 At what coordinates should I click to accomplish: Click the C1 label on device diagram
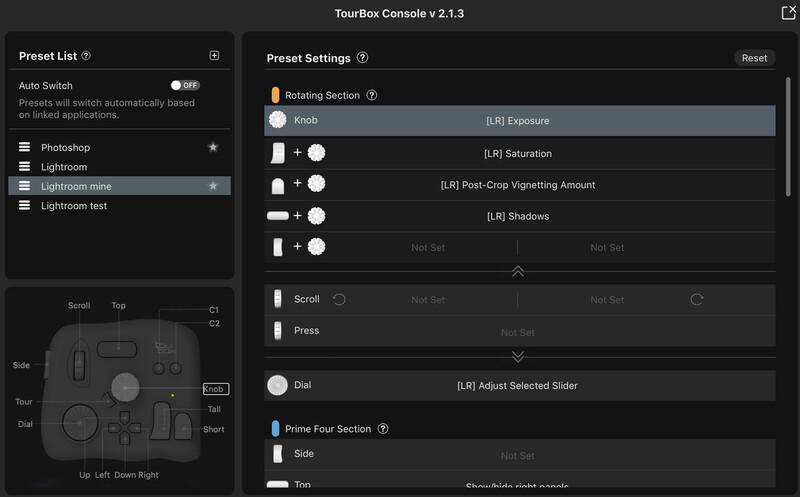214,310
